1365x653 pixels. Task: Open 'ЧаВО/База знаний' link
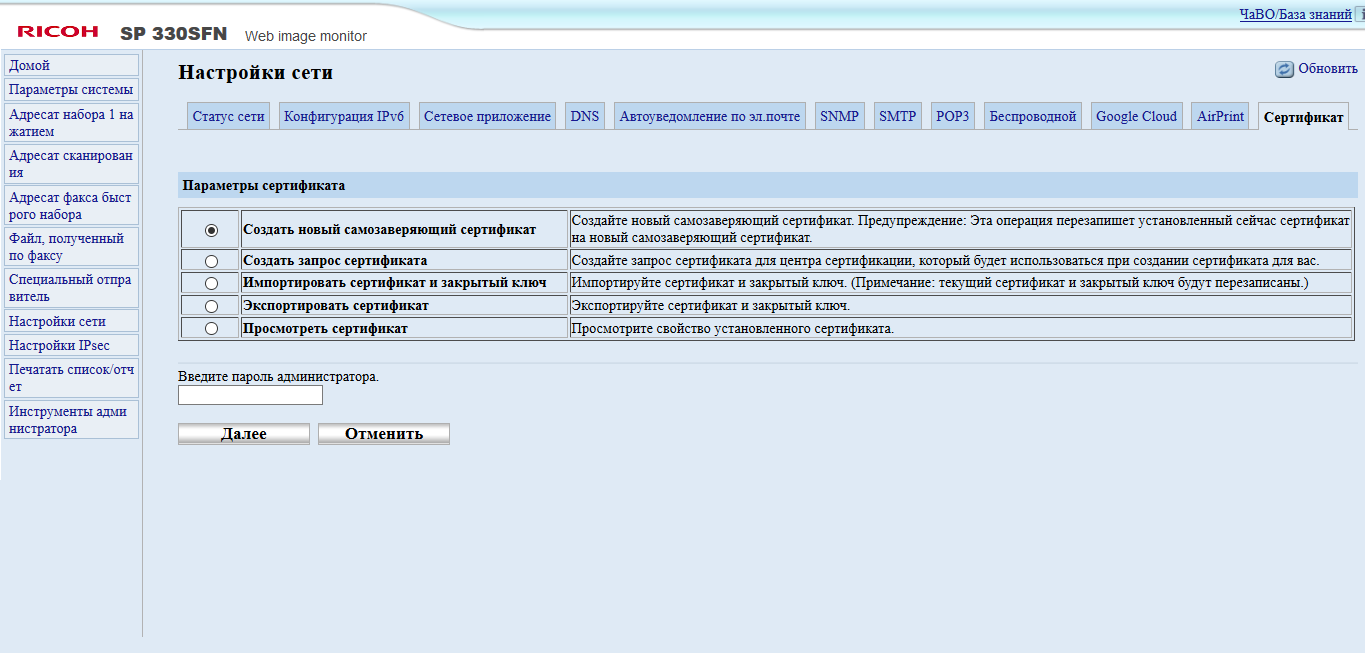(x=1295, y=14)
